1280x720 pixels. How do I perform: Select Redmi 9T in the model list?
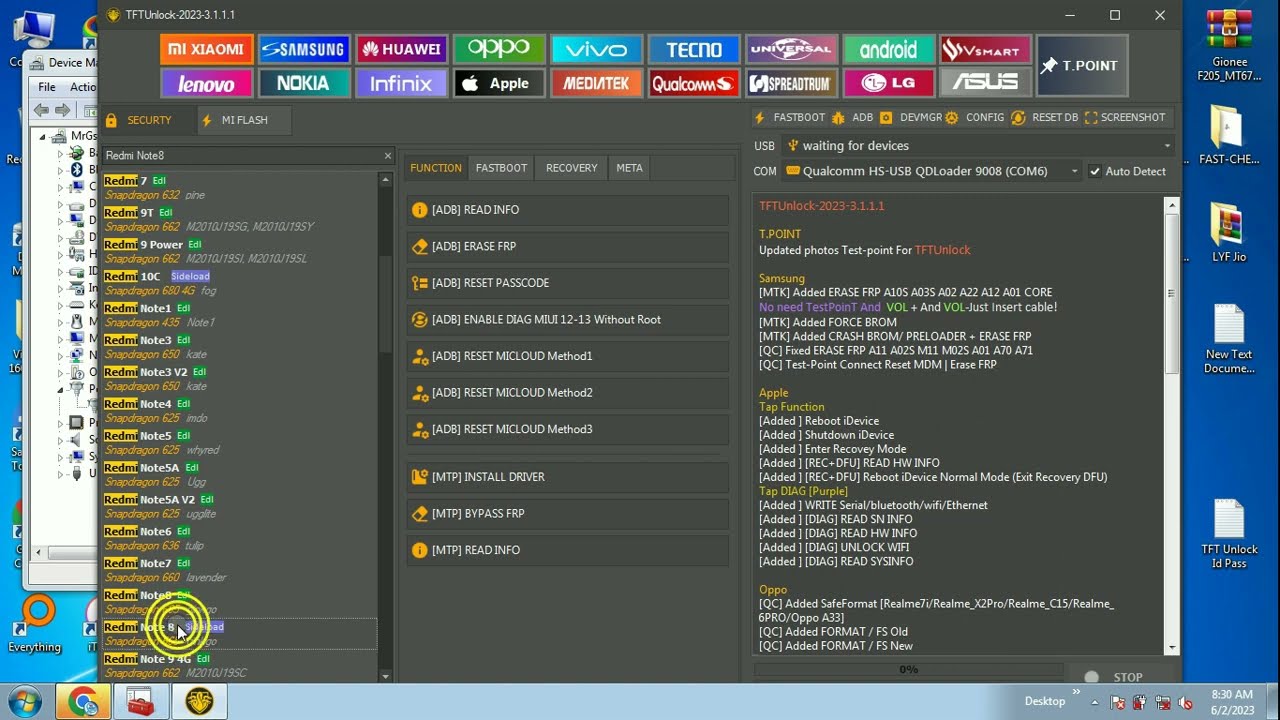pyautogui.click(x=240, y=219)
